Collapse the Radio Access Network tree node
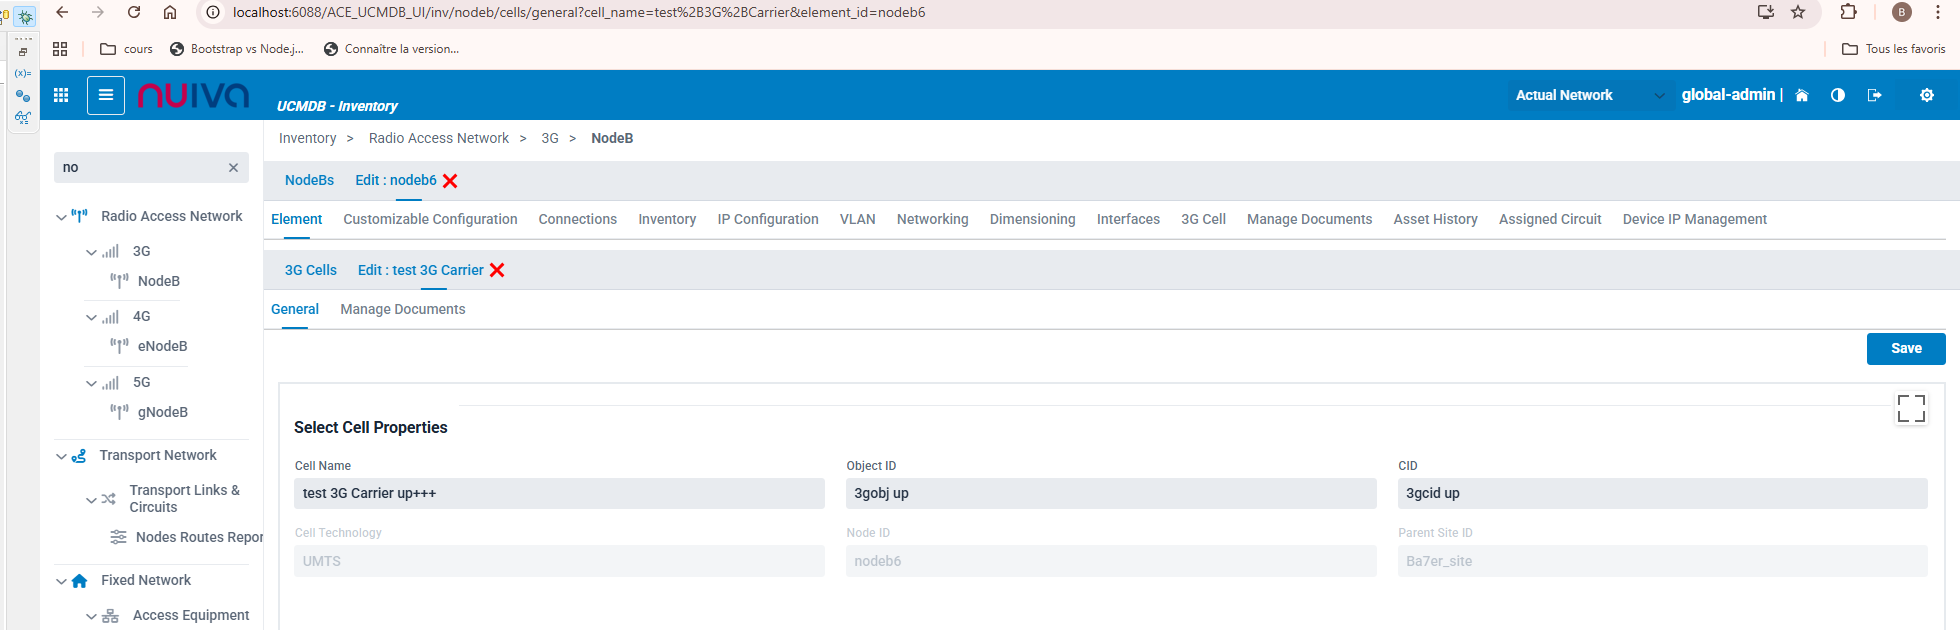1960x630 pixels. point(61,217)
